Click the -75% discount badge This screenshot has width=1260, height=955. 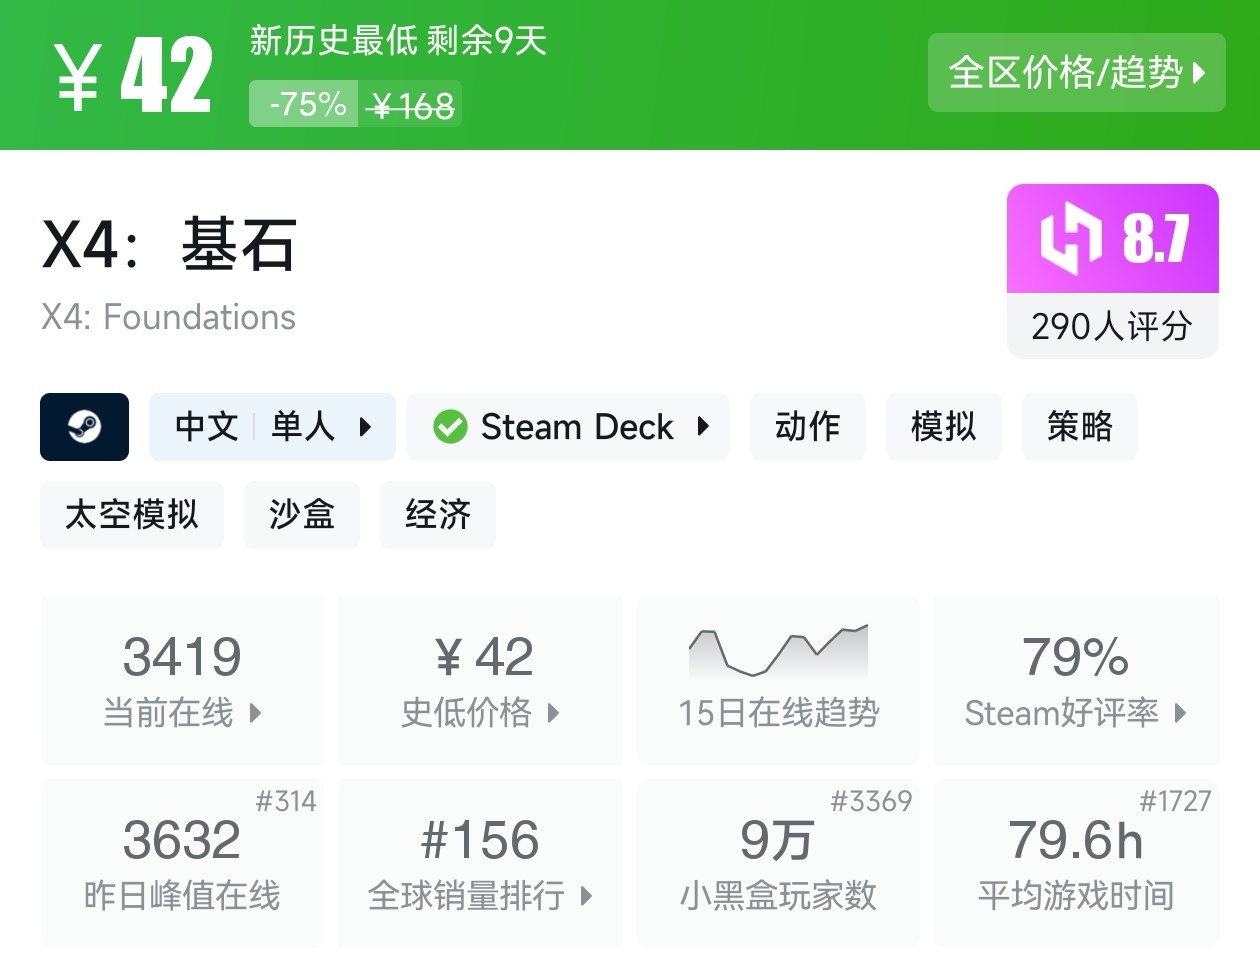307,104
